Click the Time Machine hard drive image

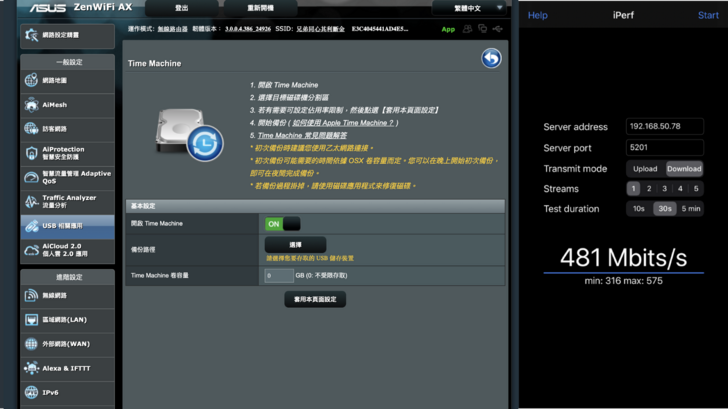click(188, 135)
